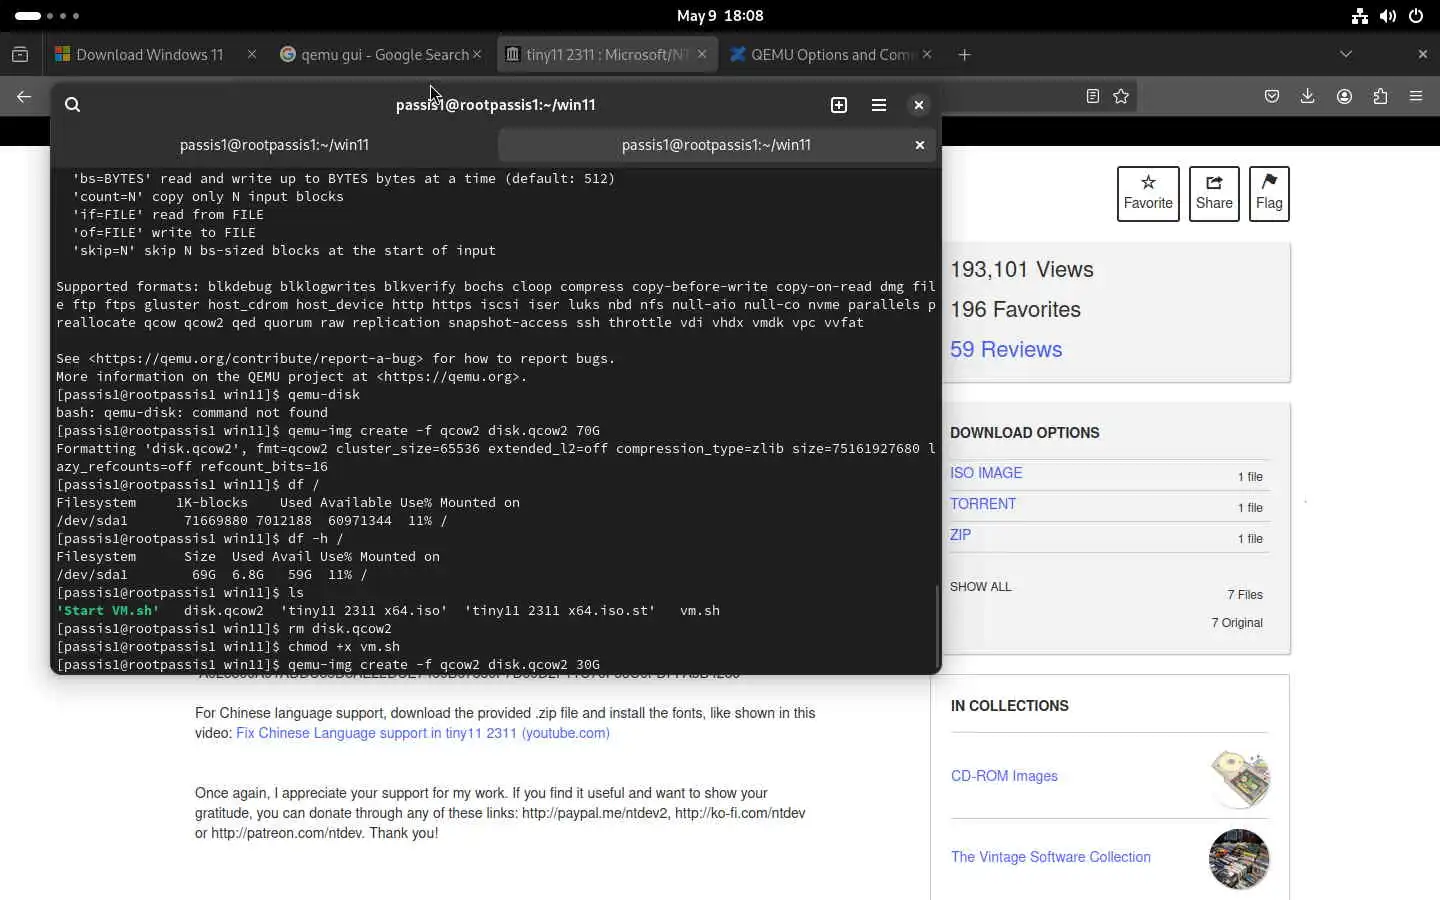The width and height of the screenshot is (1440, 900).
Task: Click the terminal vertical scrollbar
Action: (x=937, y=625)
